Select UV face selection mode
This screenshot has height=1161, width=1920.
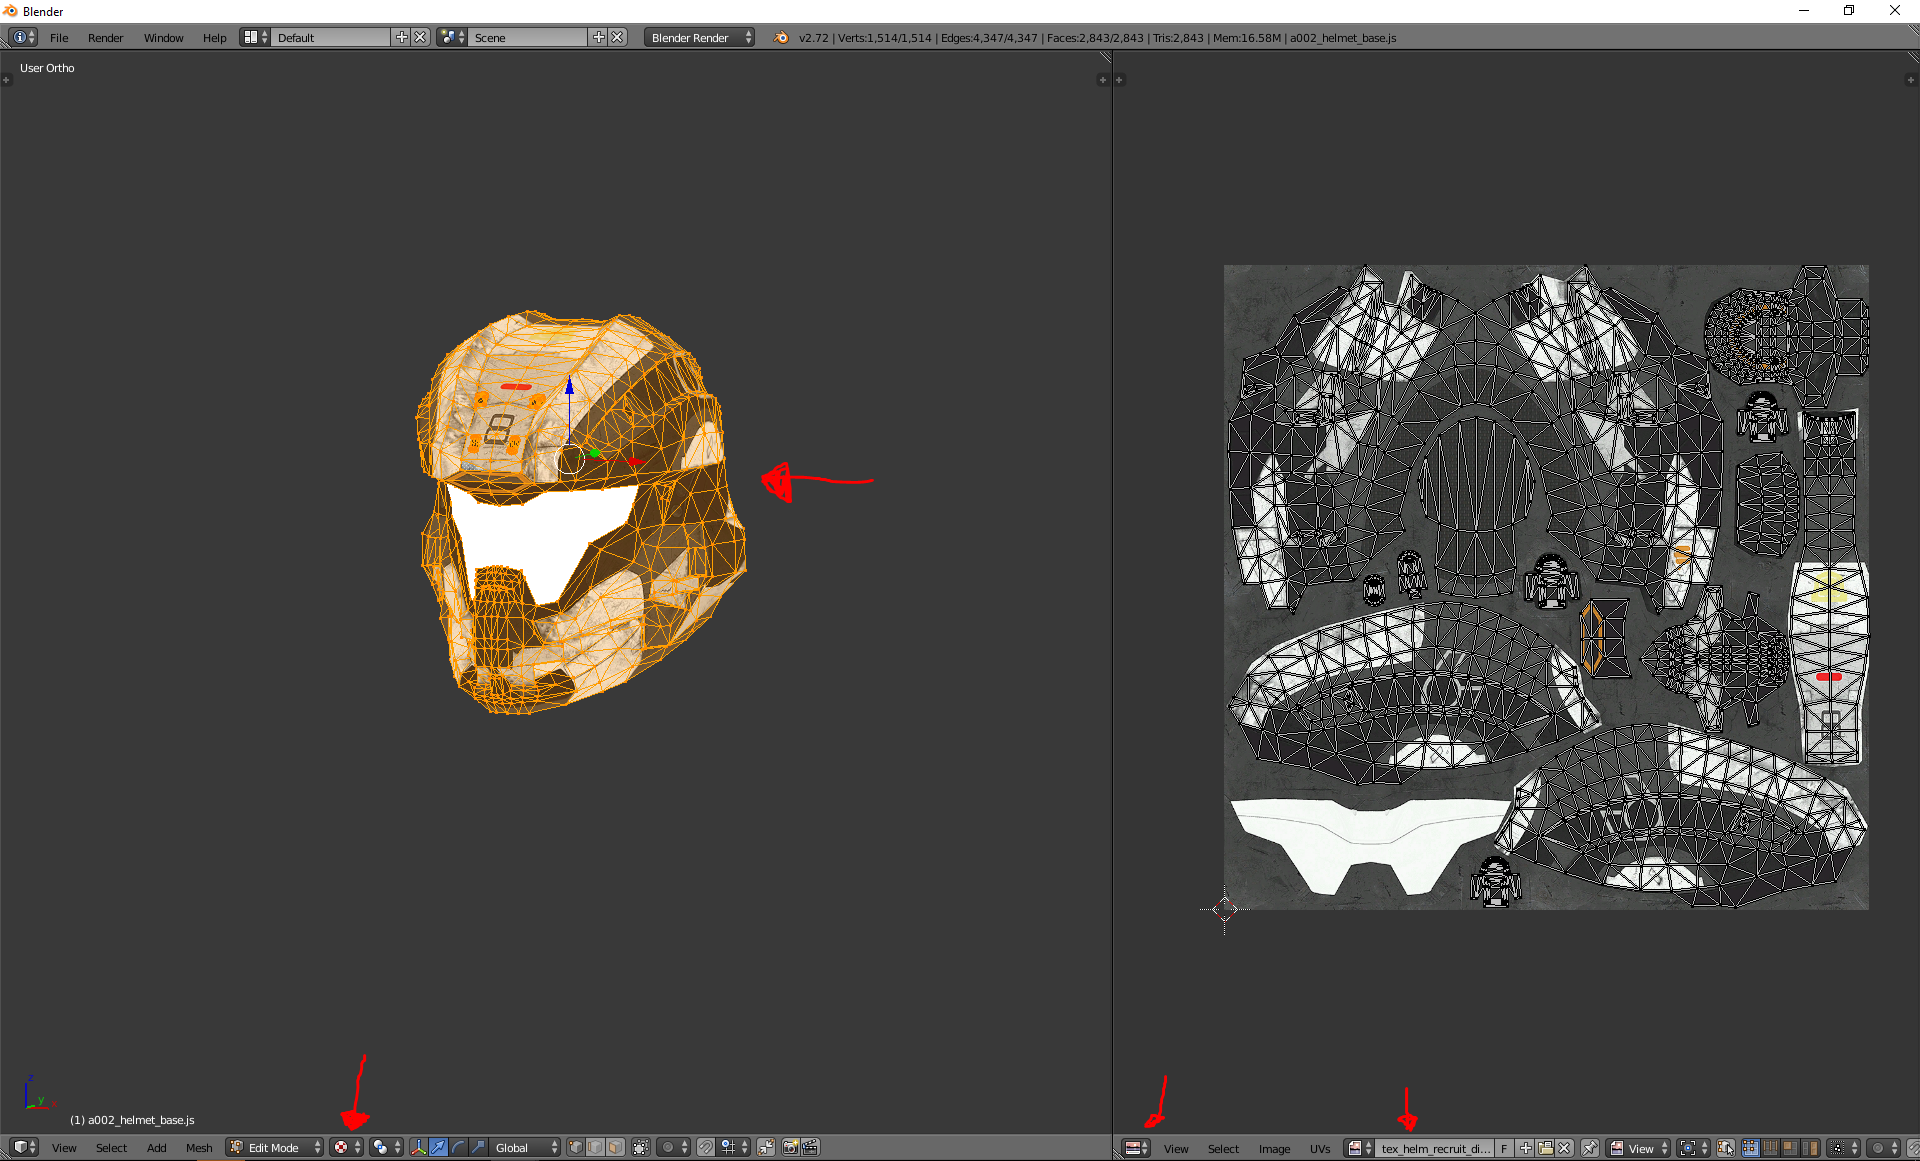click(1790, 1148)
